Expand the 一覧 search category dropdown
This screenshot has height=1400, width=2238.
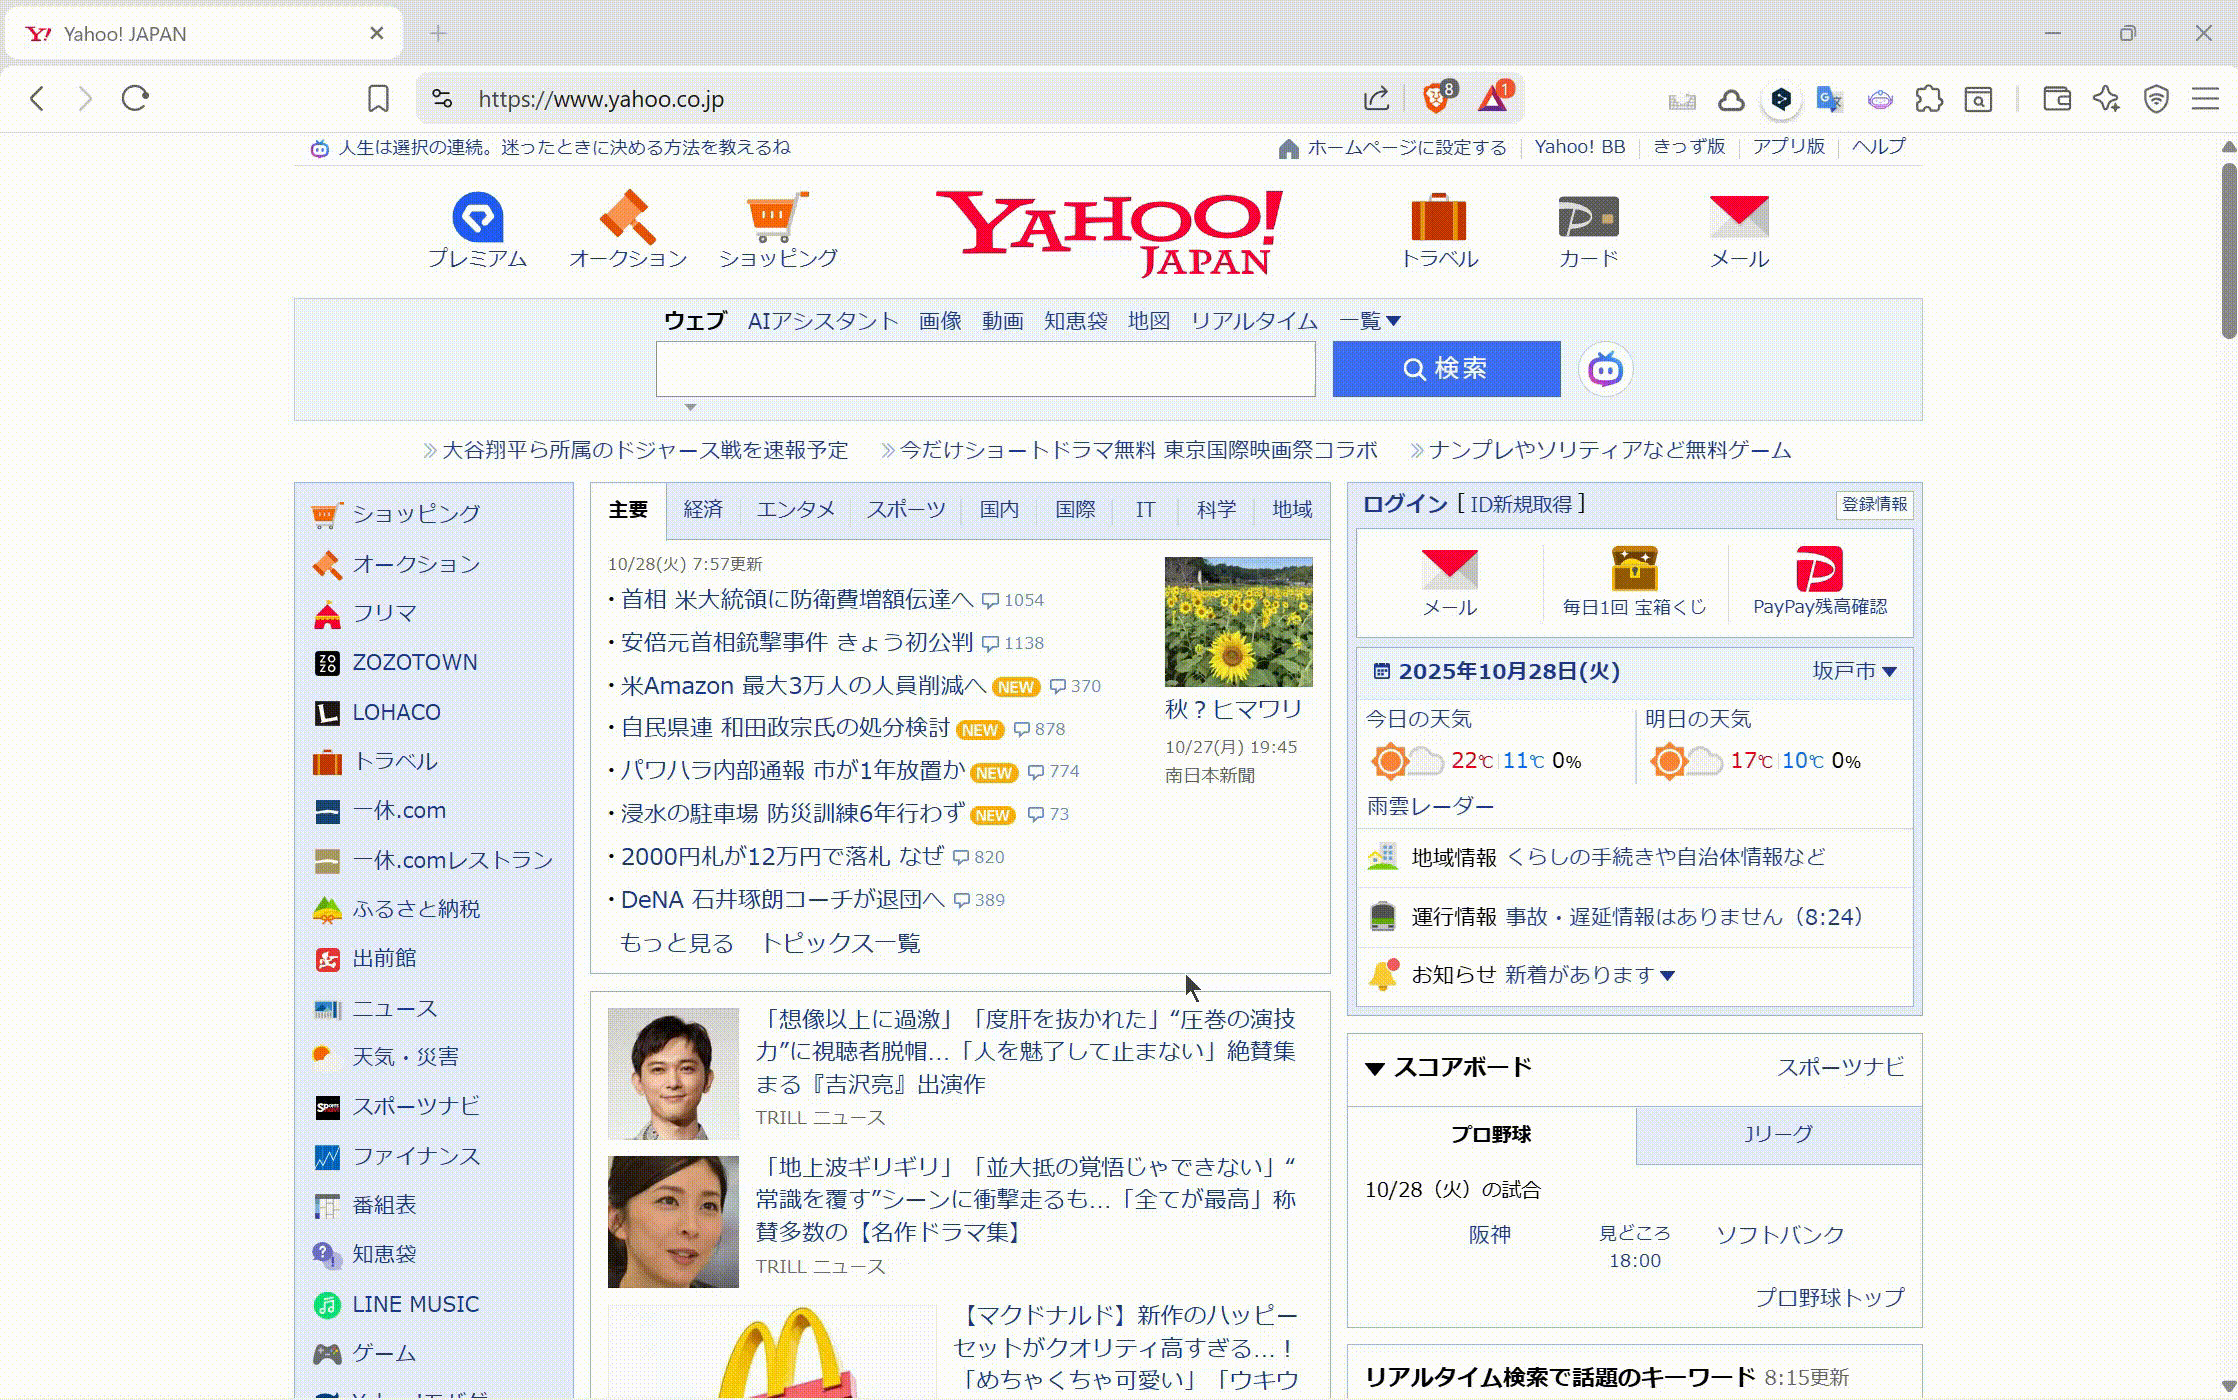pyautogui.click(x=1369, y=321)
